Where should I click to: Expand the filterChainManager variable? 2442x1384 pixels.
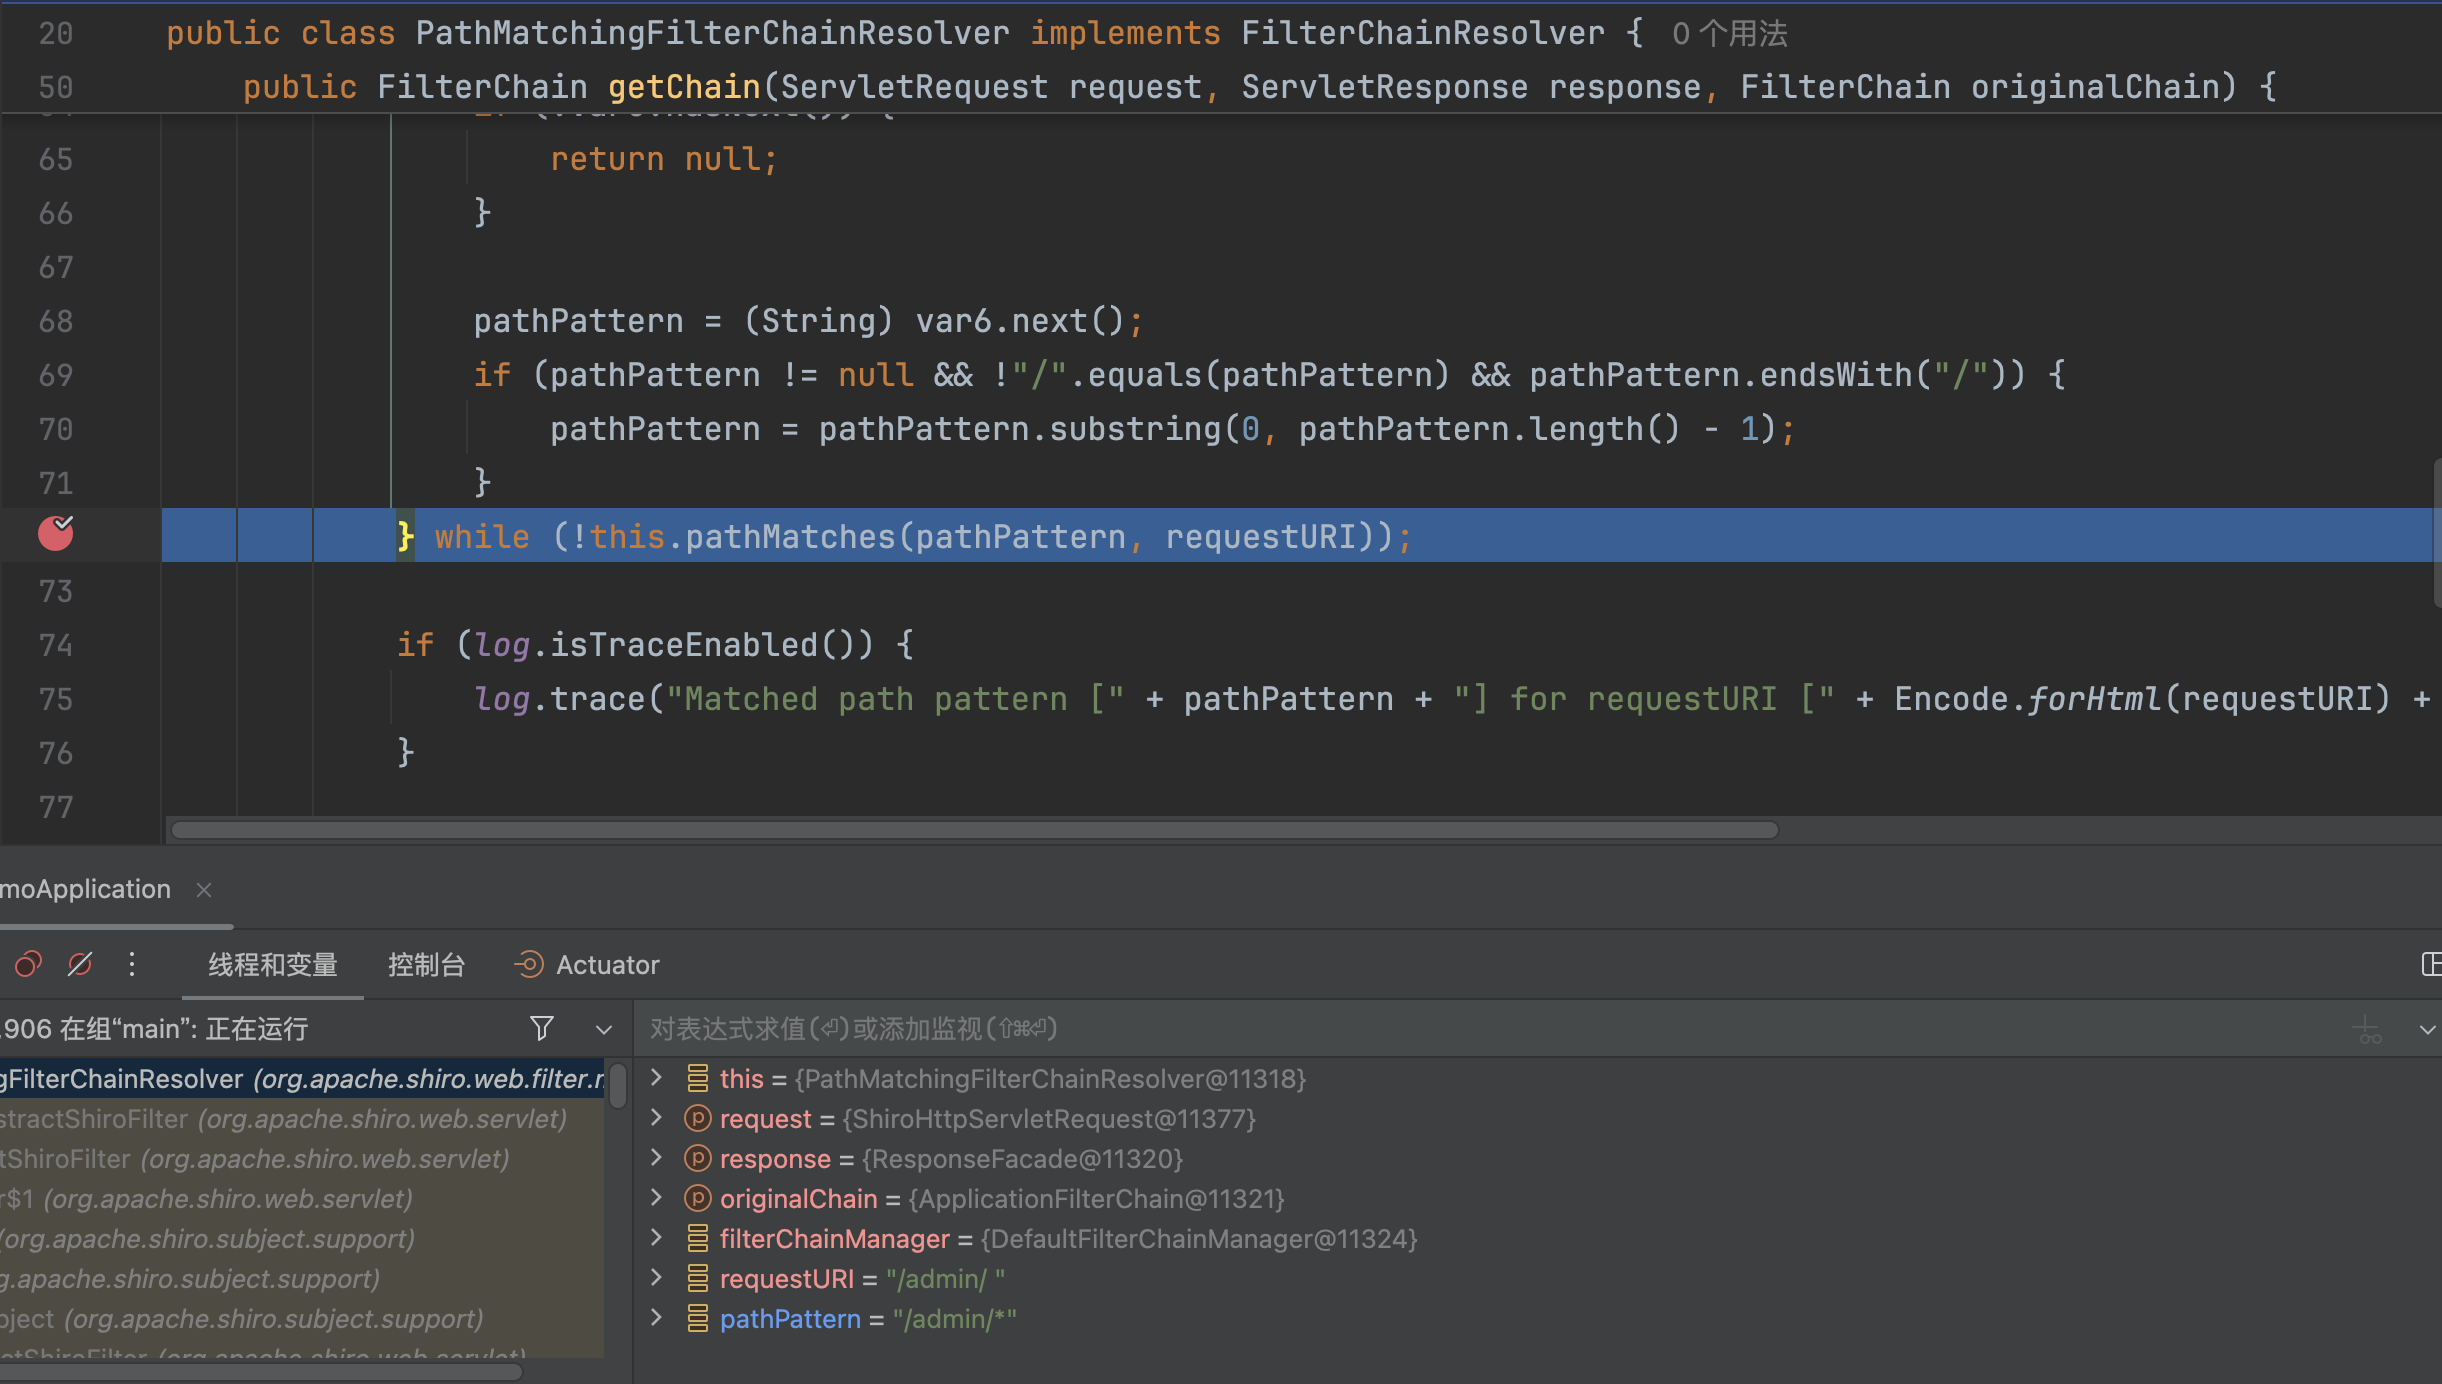[x=657, y=1237]
